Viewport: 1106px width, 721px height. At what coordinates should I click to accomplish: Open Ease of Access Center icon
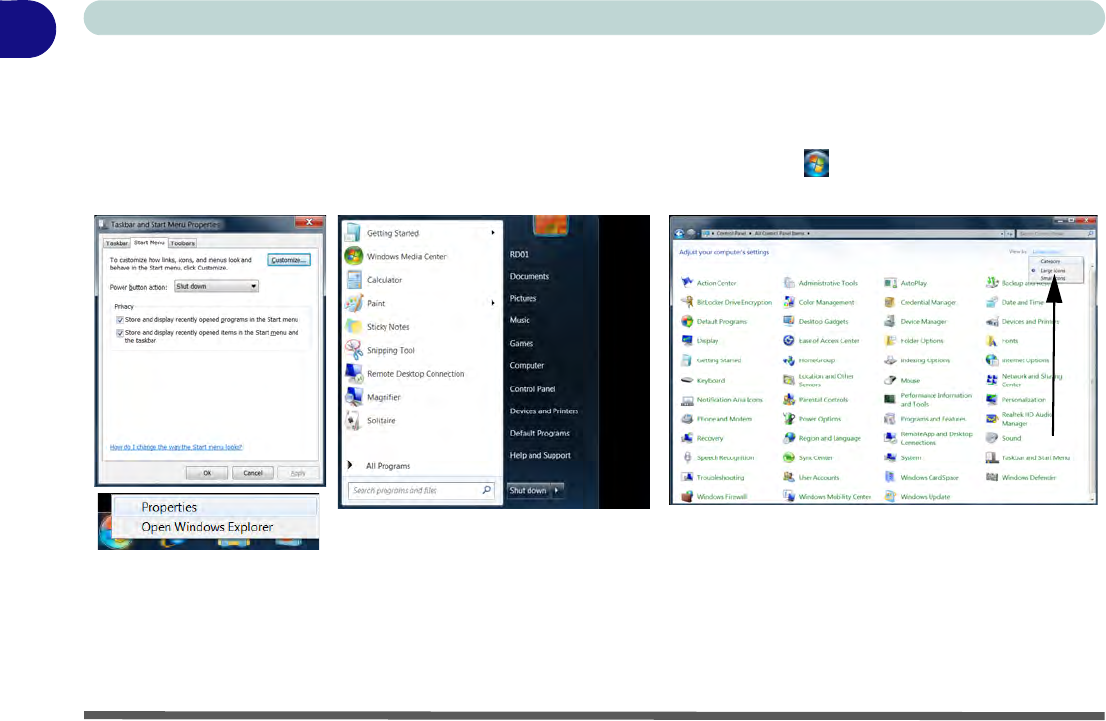click(x=789, y=340)
